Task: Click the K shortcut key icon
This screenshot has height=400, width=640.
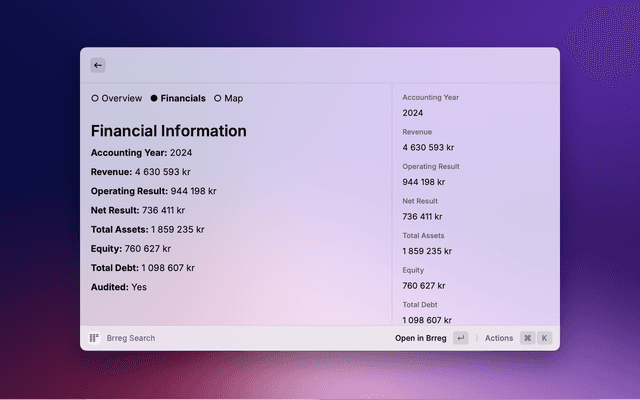Action: [x=544, y=338]
